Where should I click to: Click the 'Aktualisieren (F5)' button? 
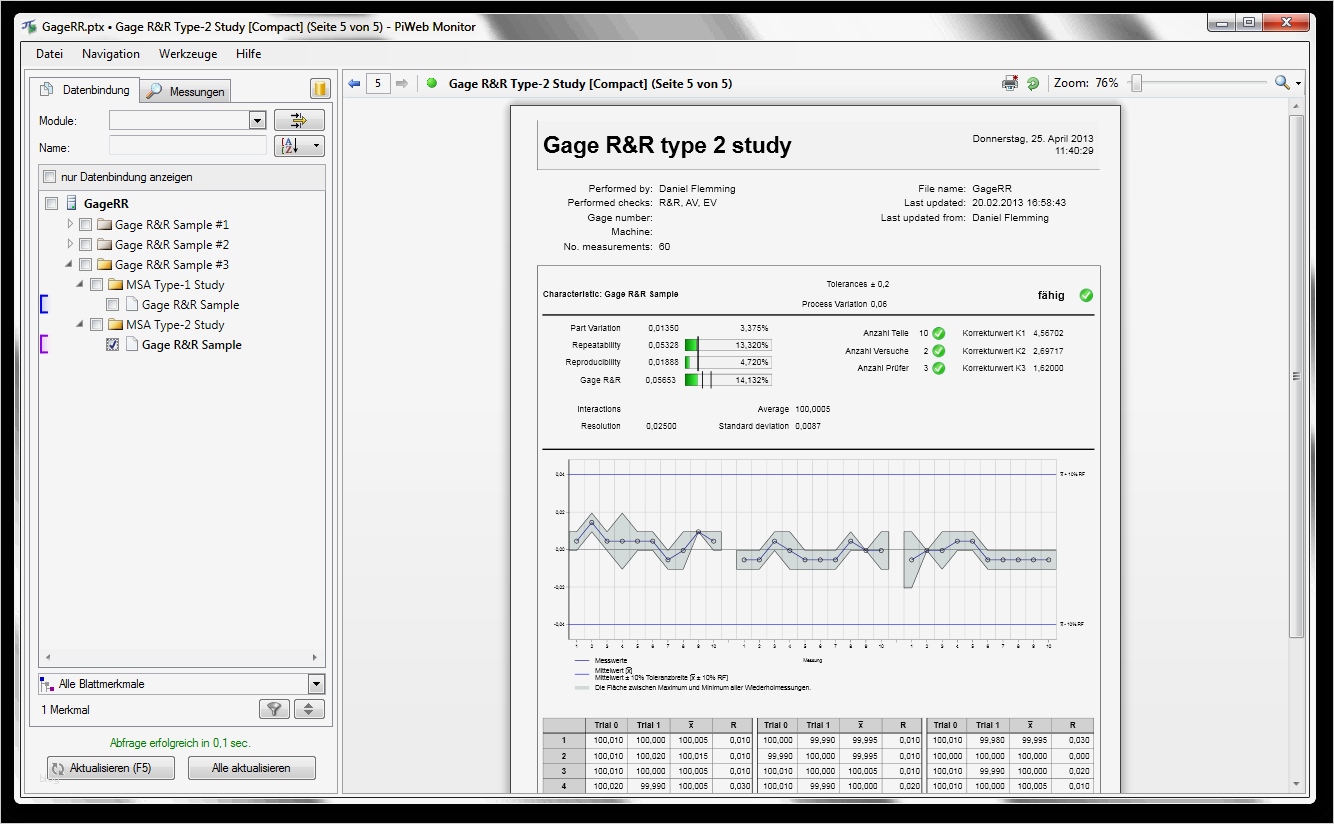(x=111, y=768)
